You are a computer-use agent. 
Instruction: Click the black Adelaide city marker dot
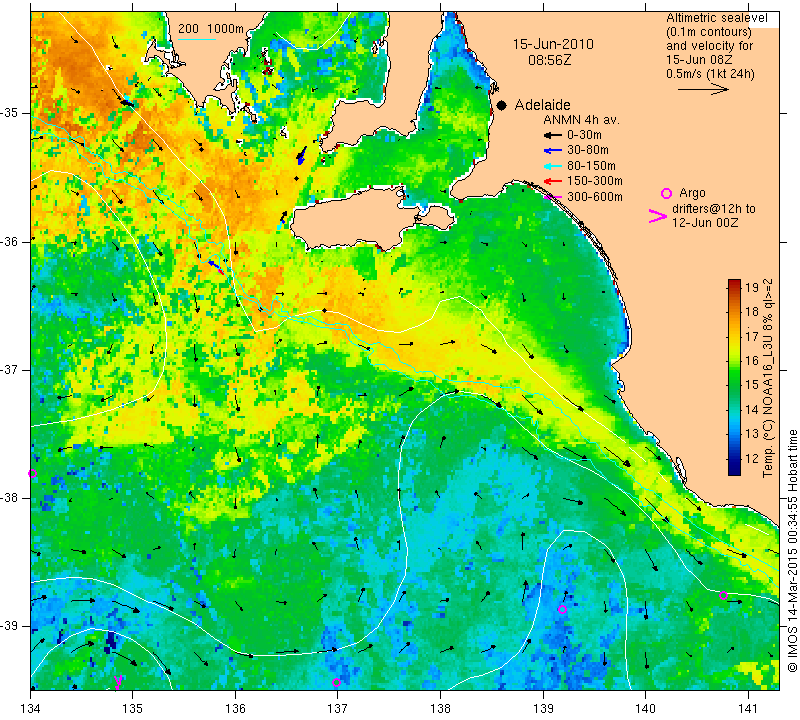502,105
